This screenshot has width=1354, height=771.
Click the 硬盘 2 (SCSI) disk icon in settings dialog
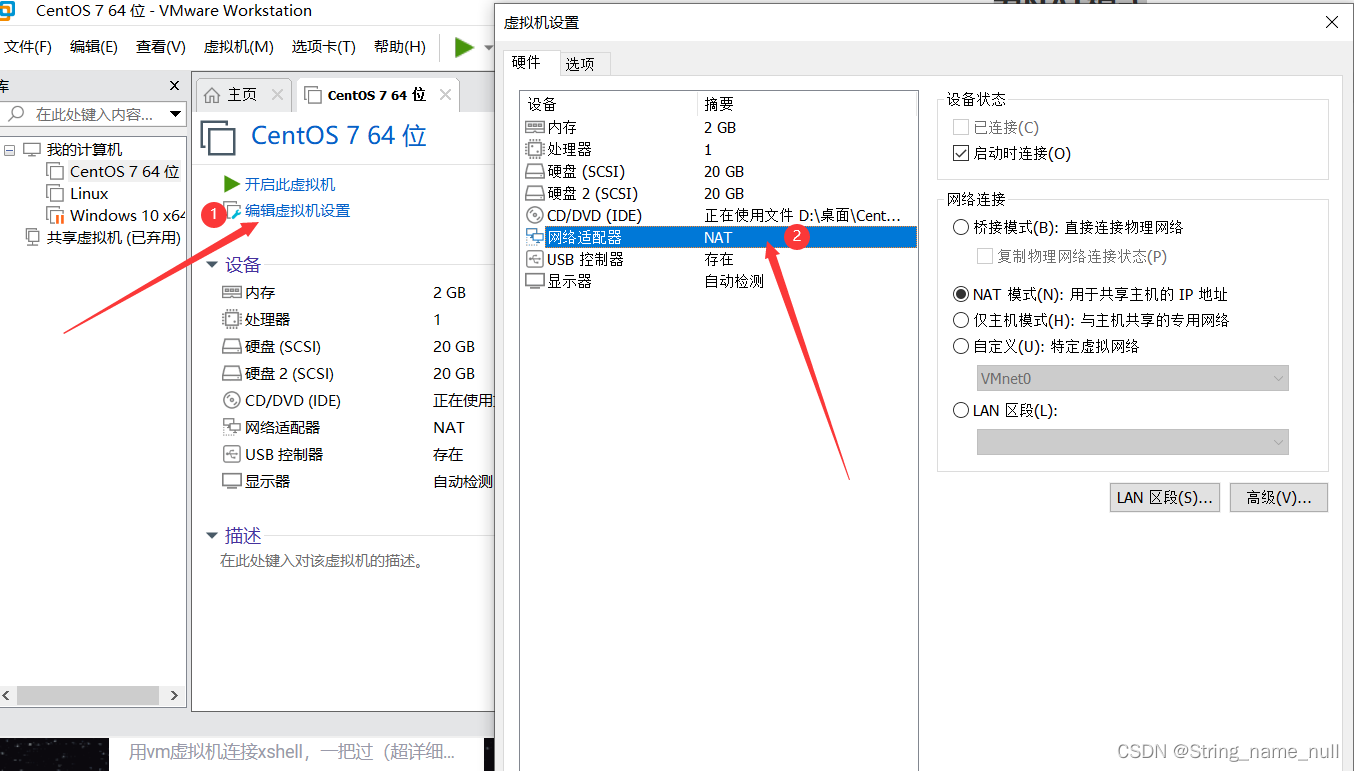point(535,194)
